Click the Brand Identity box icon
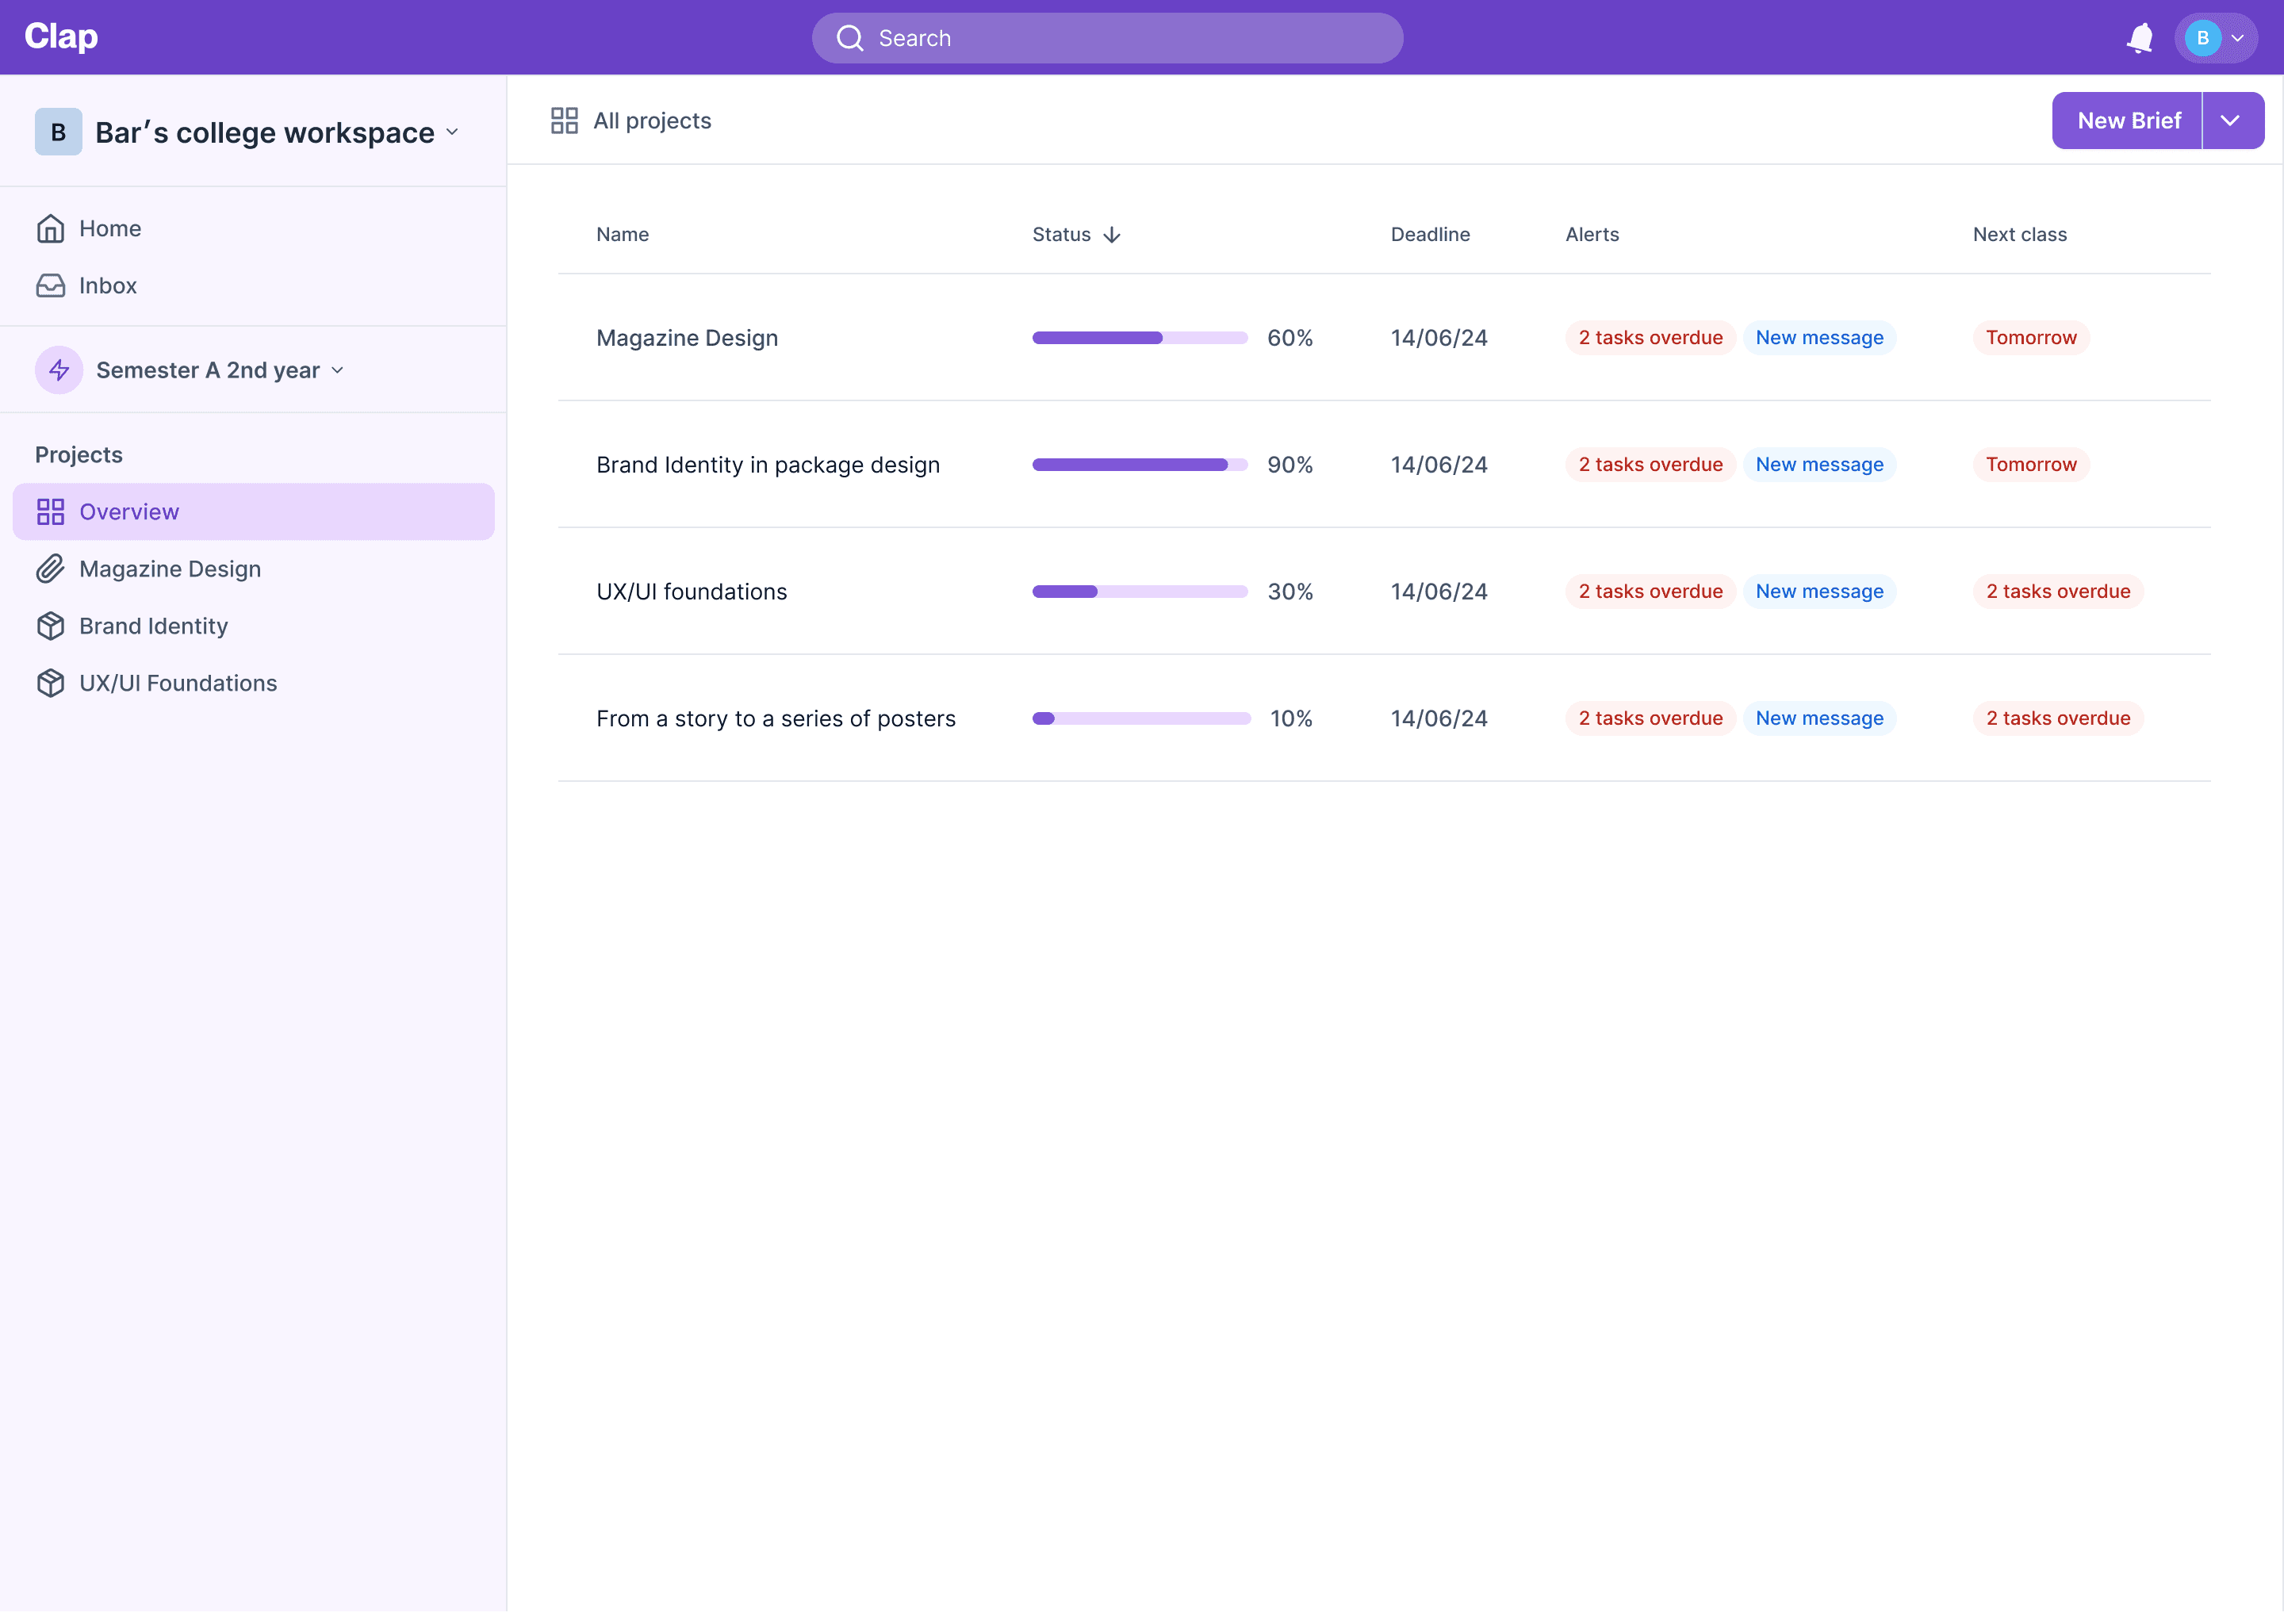 point(50,626)
